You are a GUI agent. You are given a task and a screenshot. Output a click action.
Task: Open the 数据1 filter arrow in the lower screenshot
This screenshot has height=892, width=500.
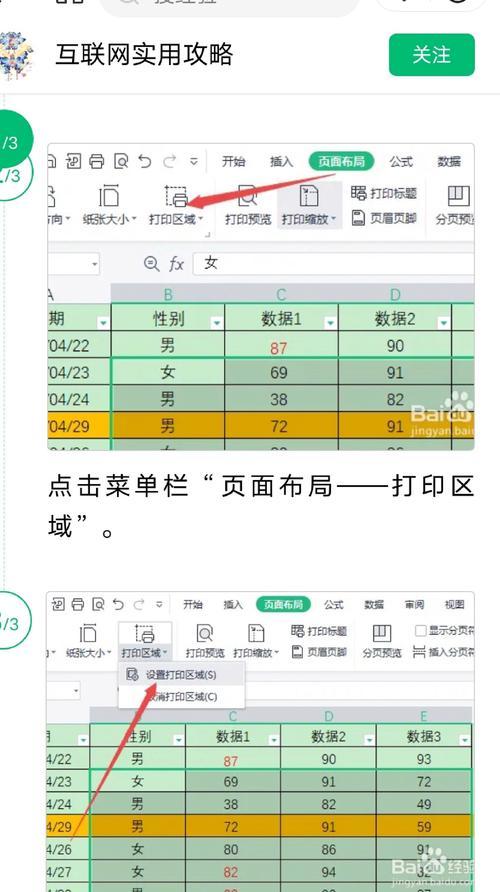coord(274,740)
